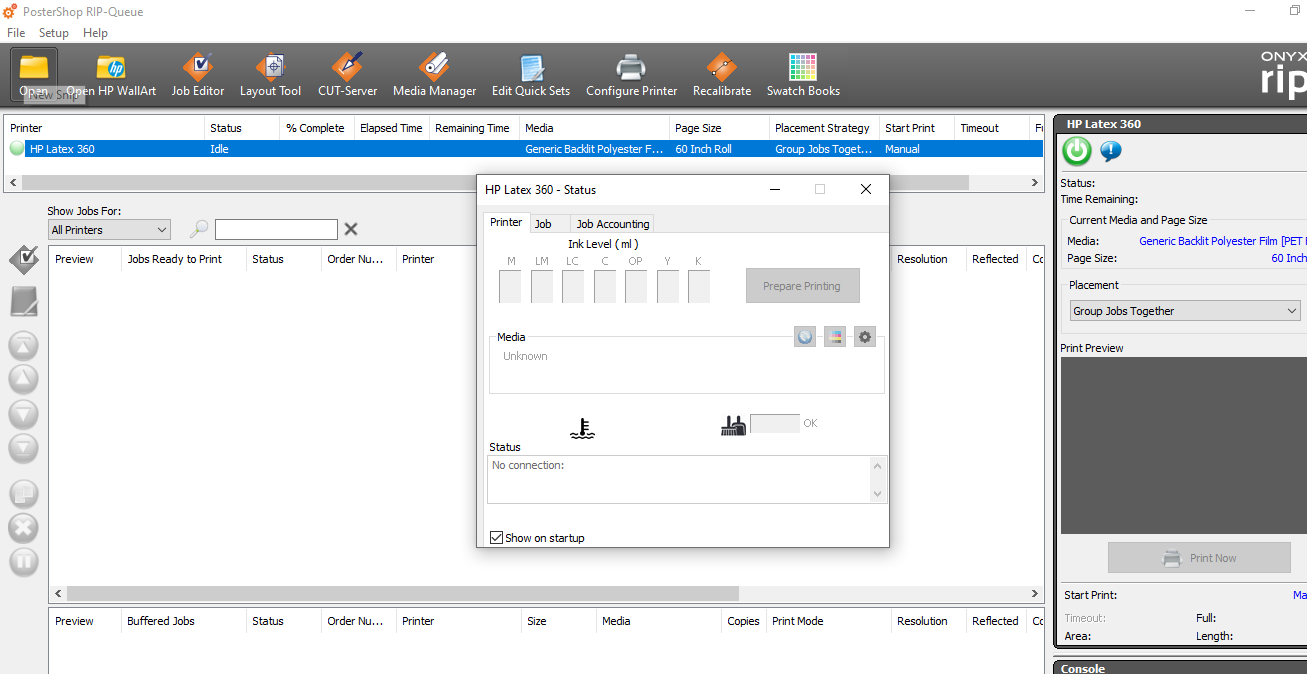1307x674 pixels.
Task: Click the green power icon for HP Latex 360
Action: (x=1077, y=151)
